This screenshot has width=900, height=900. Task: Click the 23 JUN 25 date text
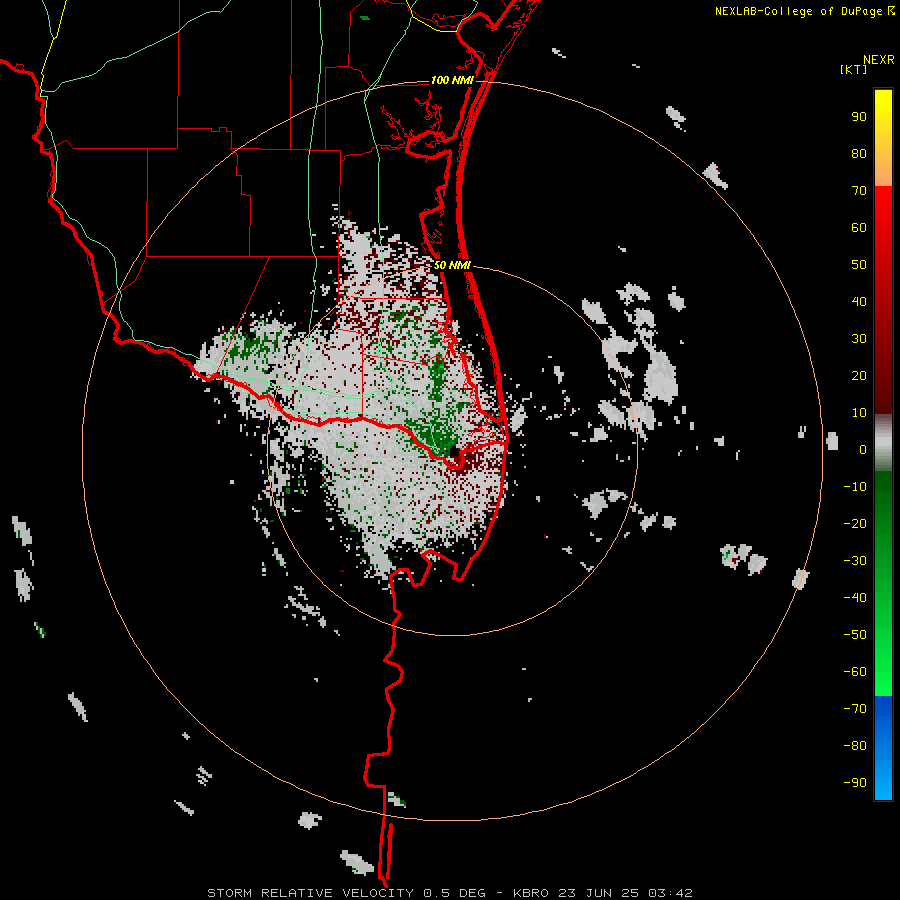click(598, 893)
